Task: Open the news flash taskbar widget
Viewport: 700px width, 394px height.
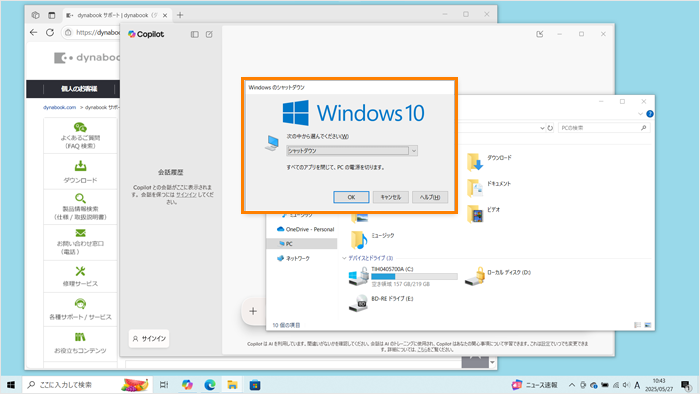Action: click(534, 385)
